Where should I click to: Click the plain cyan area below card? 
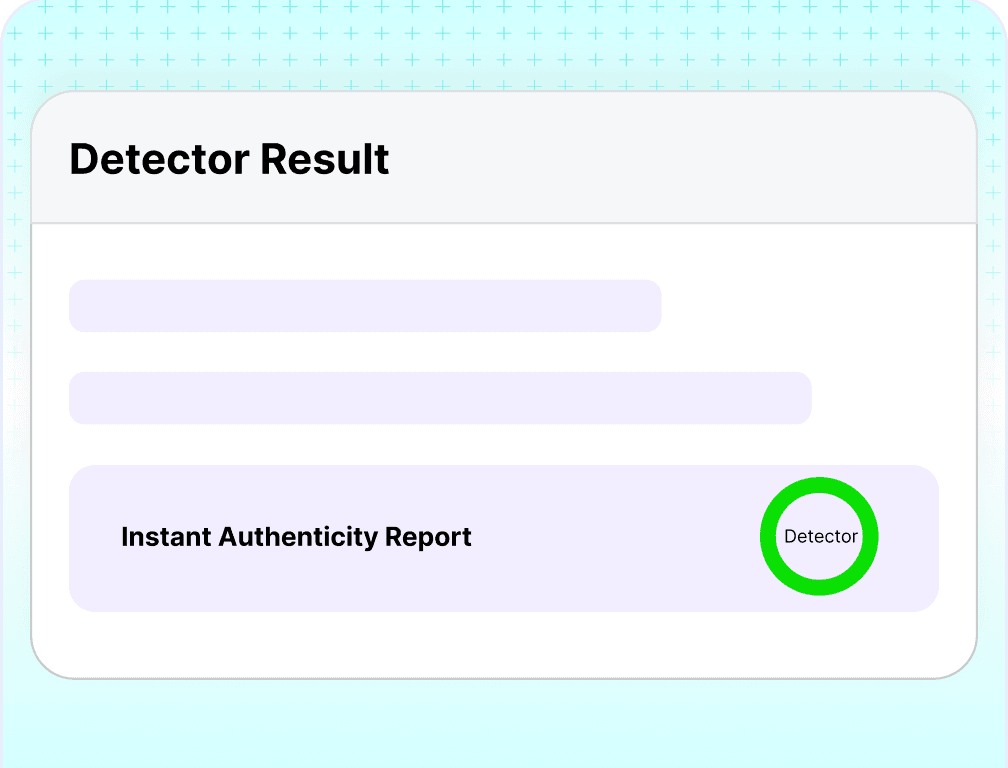click(x=504, y=725)
